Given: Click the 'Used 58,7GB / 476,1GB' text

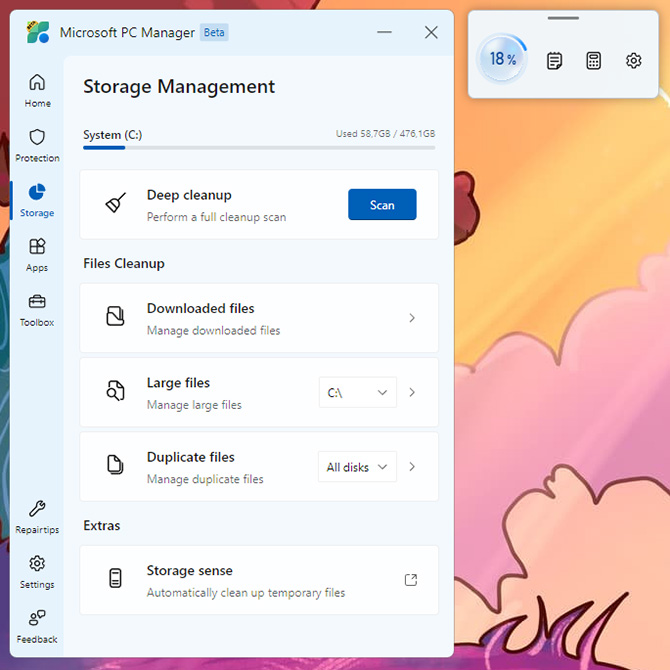Looking at the screenshot, I should coord(385,134).
